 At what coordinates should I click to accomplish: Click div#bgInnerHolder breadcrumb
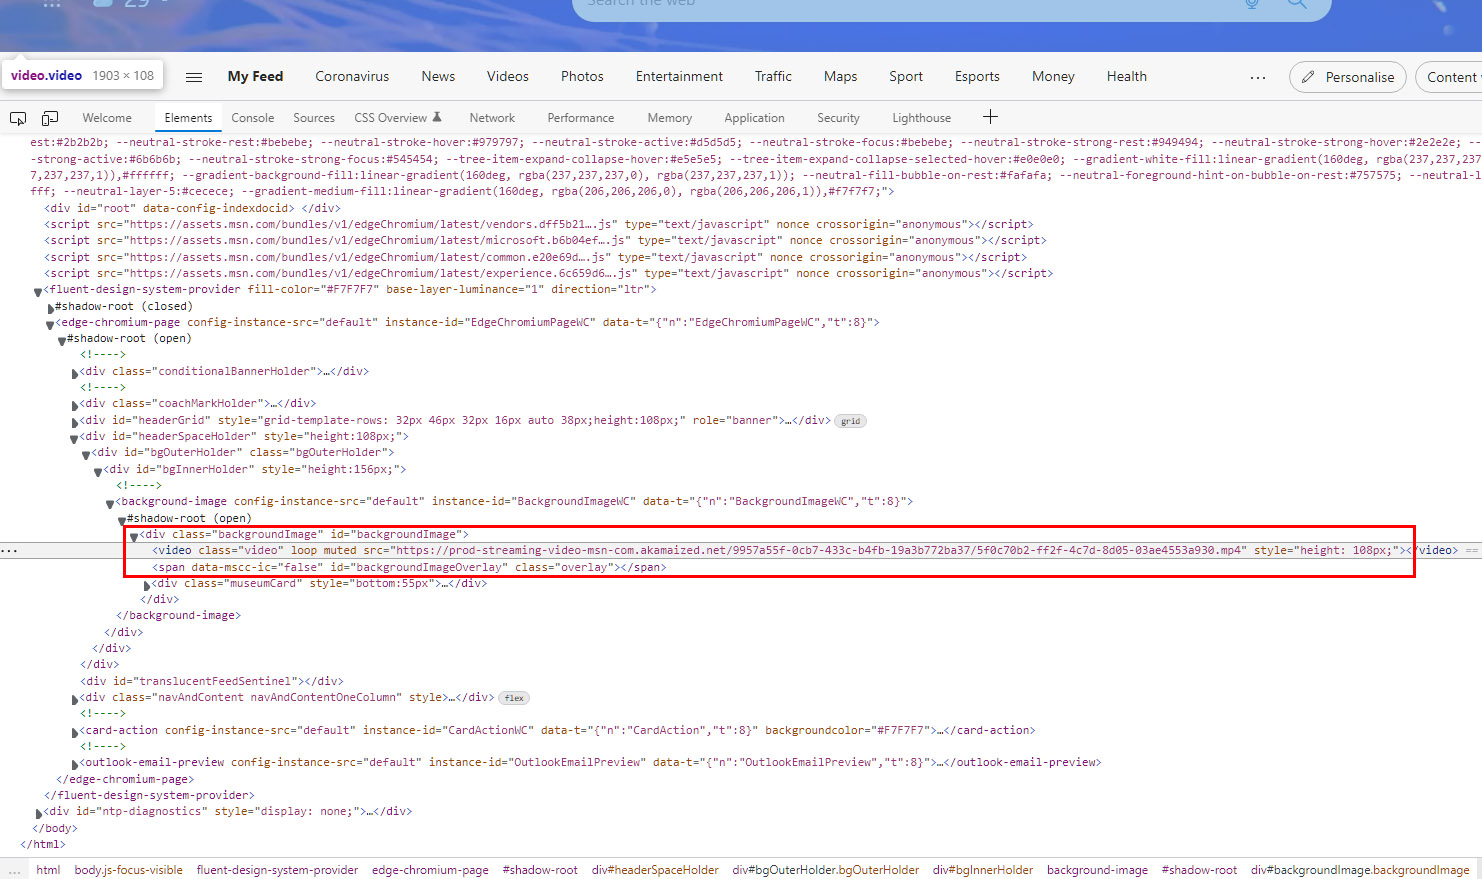click(983, 870)
